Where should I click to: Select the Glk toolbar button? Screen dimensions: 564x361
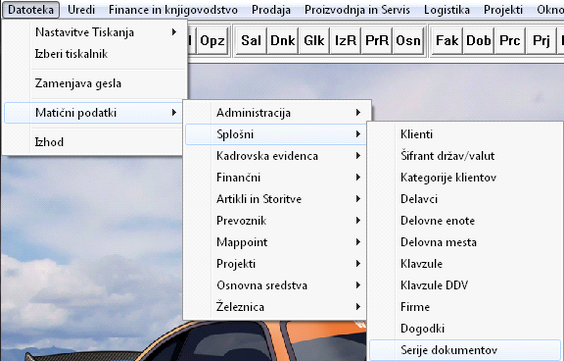point(314,41)
